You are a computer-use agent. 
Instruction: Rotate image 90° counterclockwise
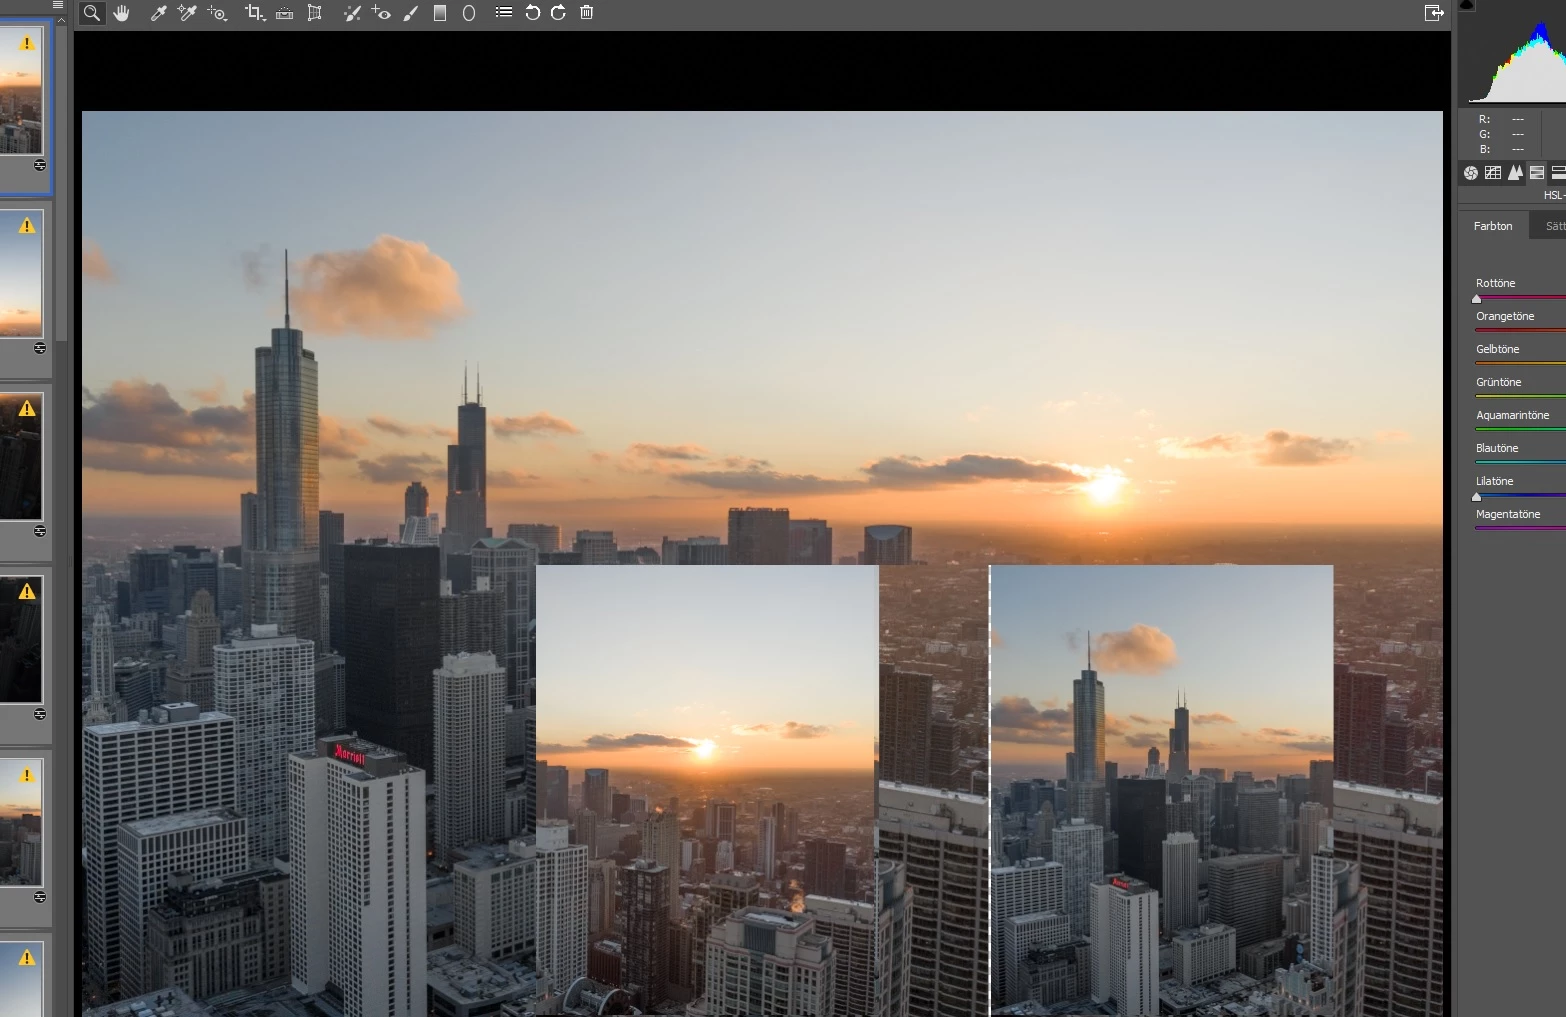point(532,13)
